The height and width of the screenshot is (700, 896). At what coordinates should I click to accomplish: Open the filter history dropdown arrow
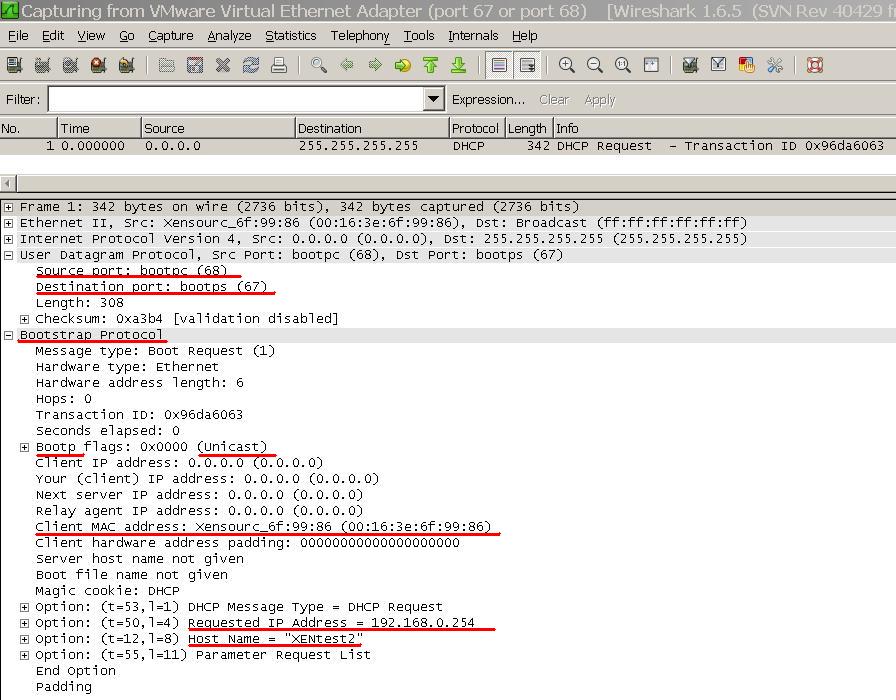tap(433, 99)
